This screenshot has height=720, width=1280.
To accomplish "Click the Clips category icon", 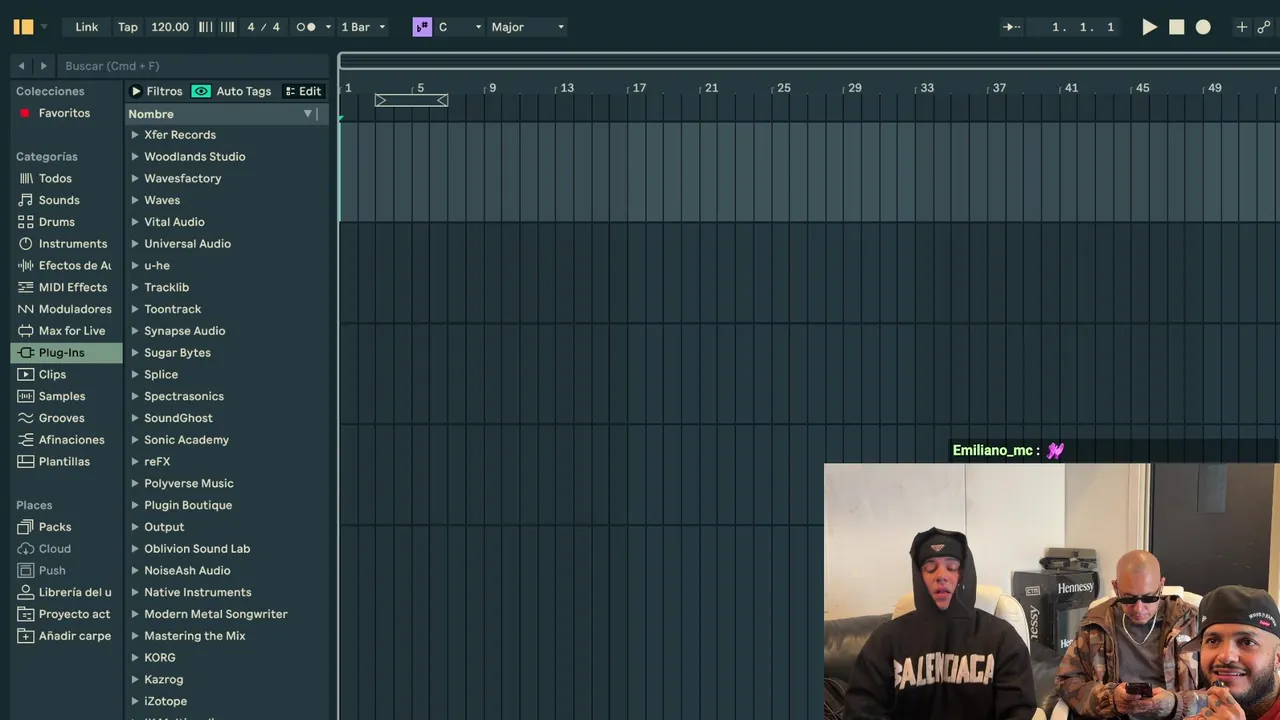I will pos(26,375).
